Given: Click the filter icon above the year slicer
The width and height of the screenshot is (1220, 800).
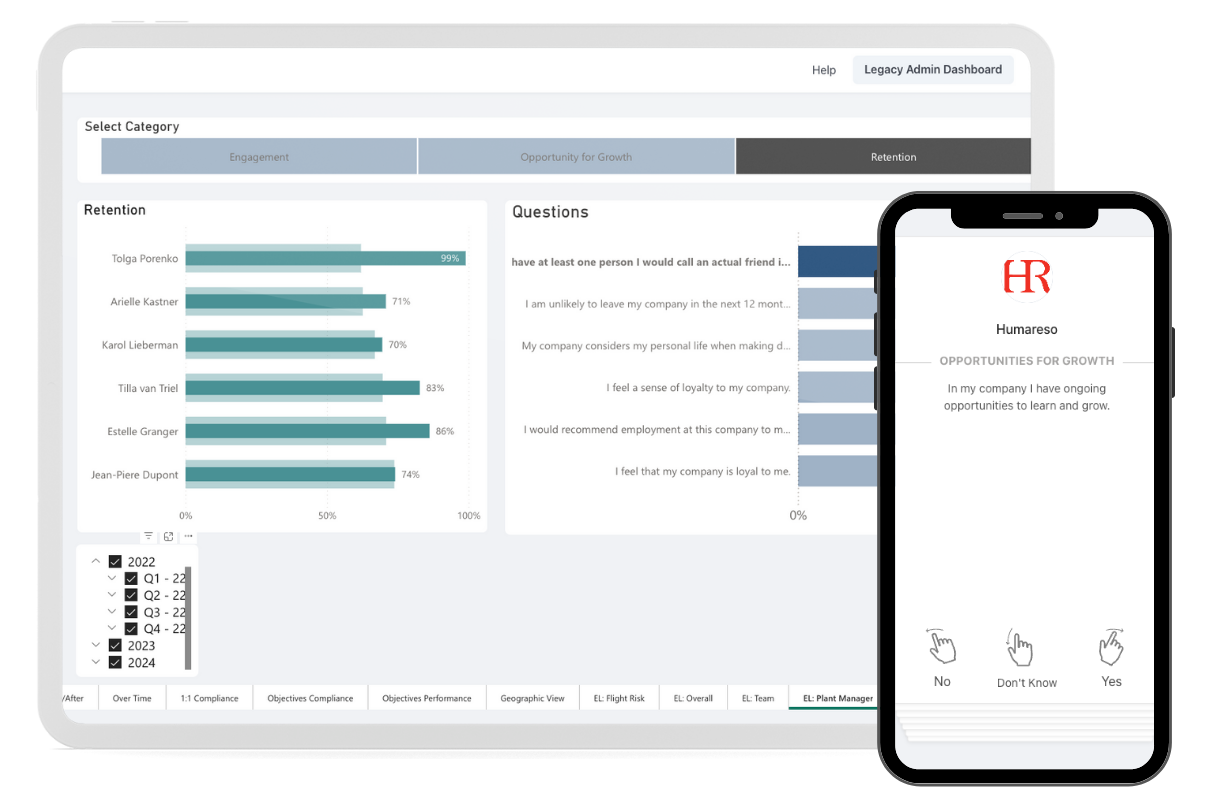Looking at the screenshot, I should click(148, 537).
